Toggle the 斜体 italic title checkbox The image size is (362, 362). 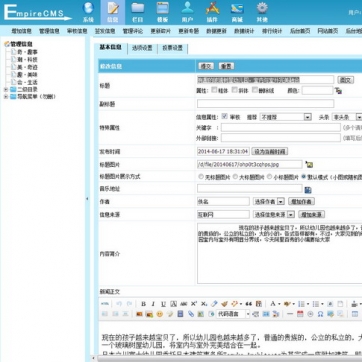click(x=235, y=90)
